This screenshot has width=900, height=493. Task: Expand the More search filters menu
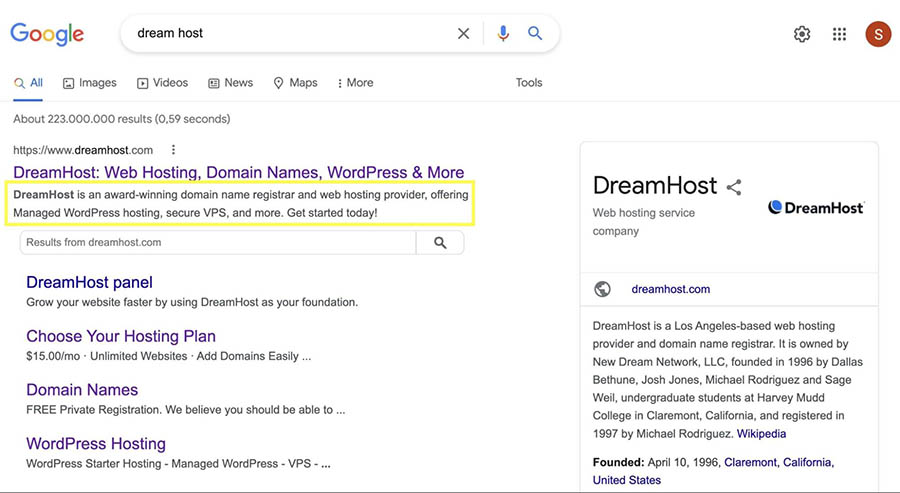[x=355, y=83]
